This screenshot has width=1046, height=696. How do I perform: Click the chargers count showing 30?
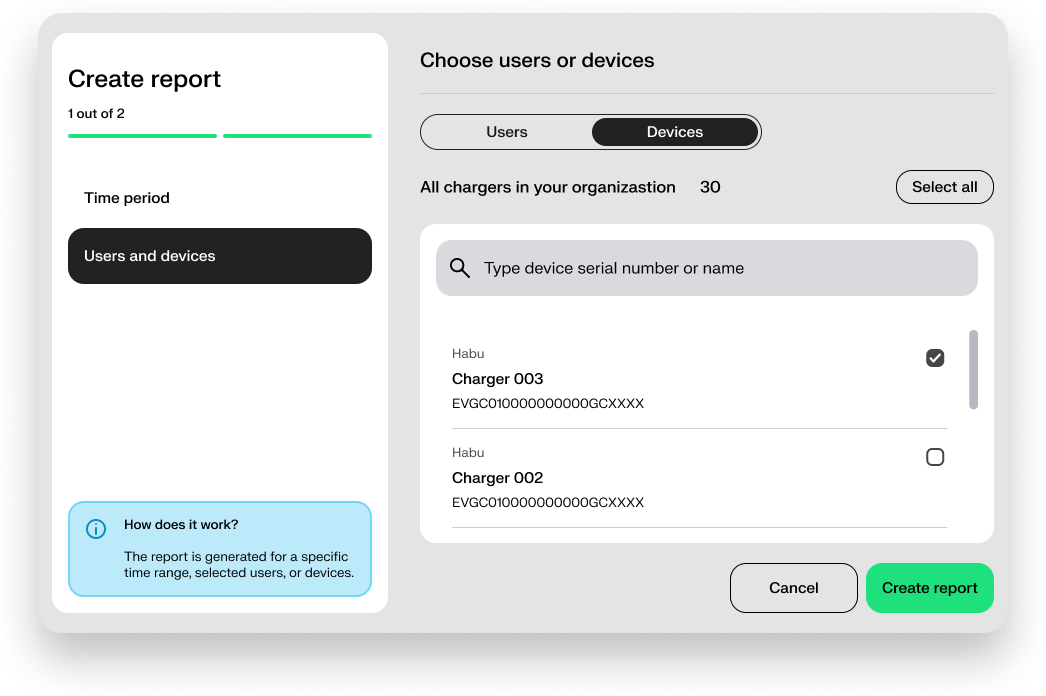[x=710, y=186]
